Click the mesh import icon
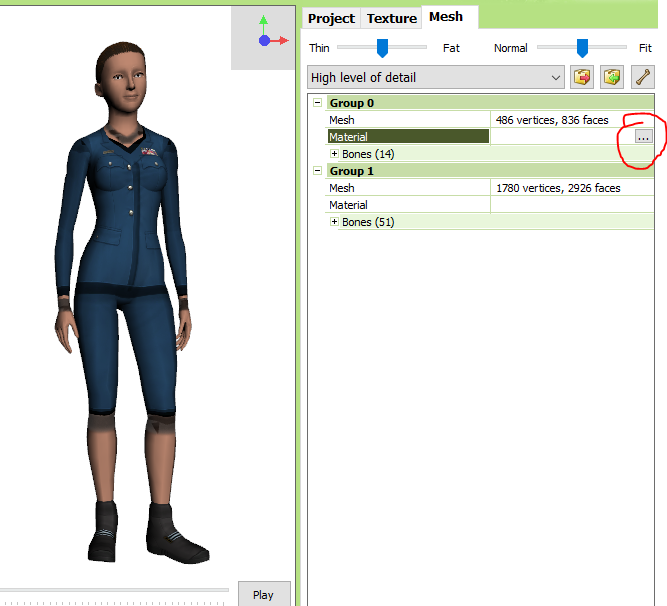This screenshot has height=606, width=667. point(612,77)
